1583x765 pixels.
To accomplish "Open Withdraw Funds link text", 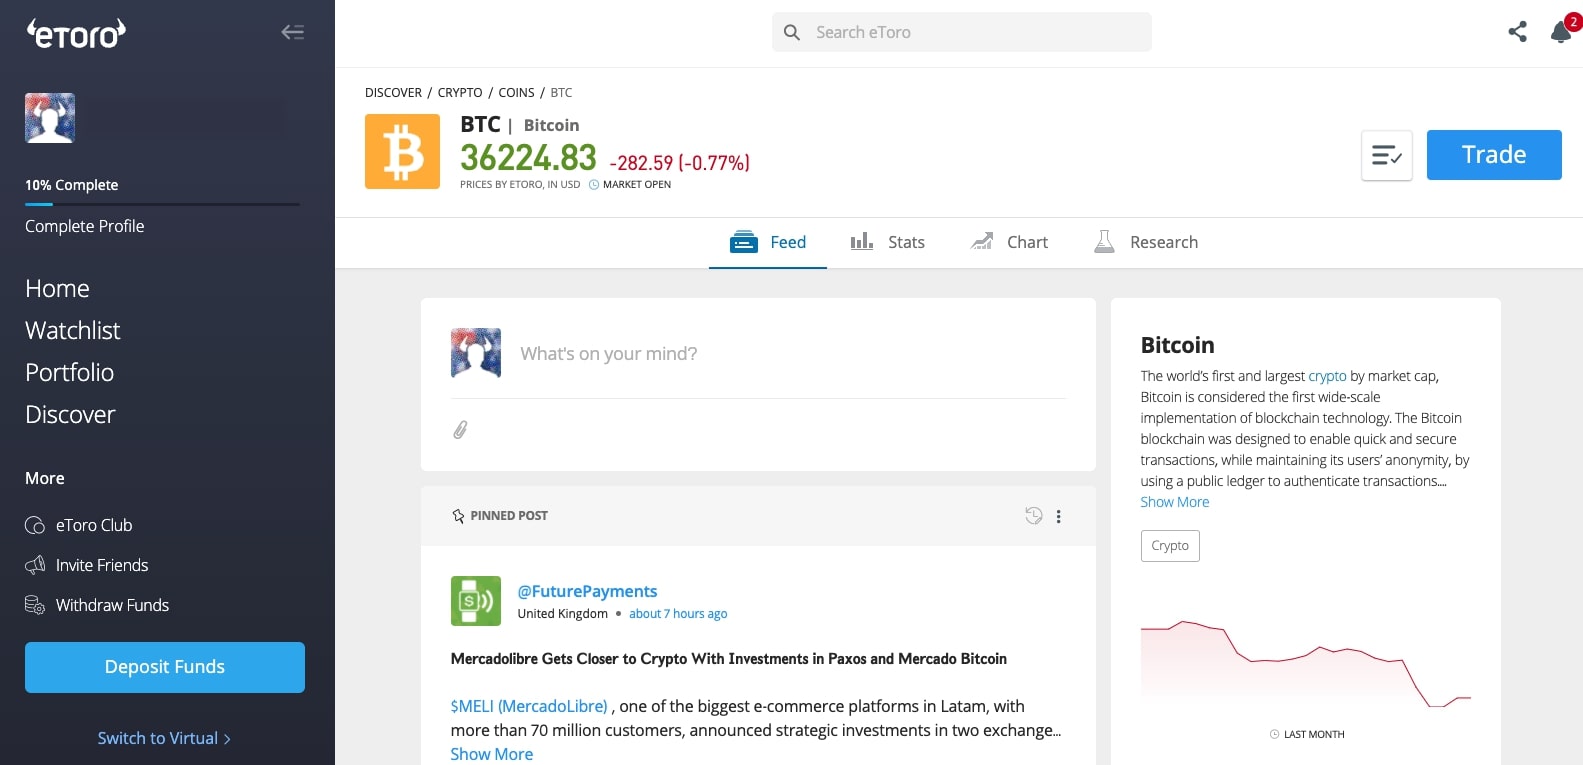I will 112,605.
